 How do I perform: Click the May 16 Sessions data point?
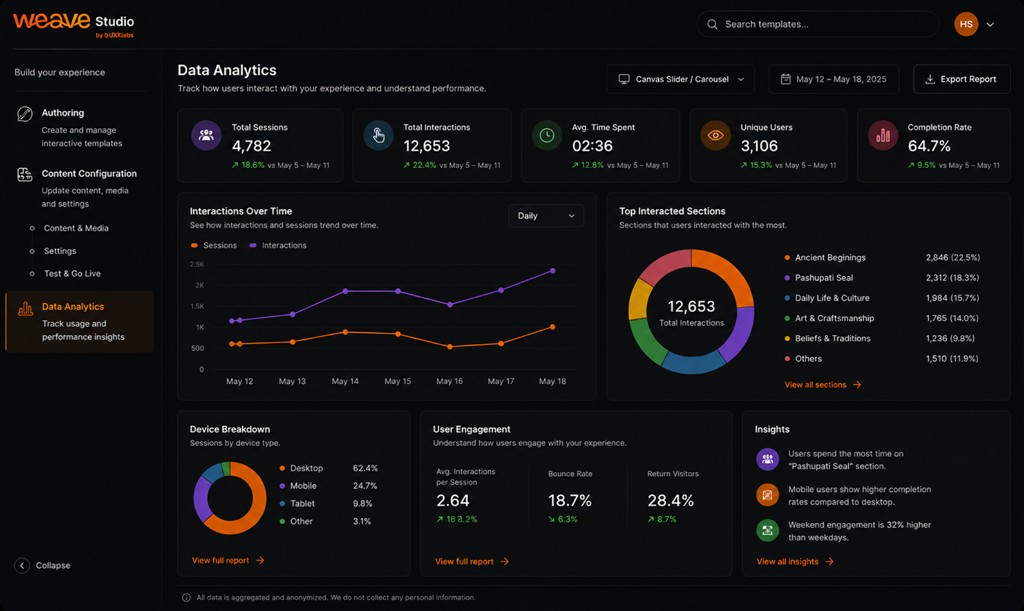click(x=449, y=347)
